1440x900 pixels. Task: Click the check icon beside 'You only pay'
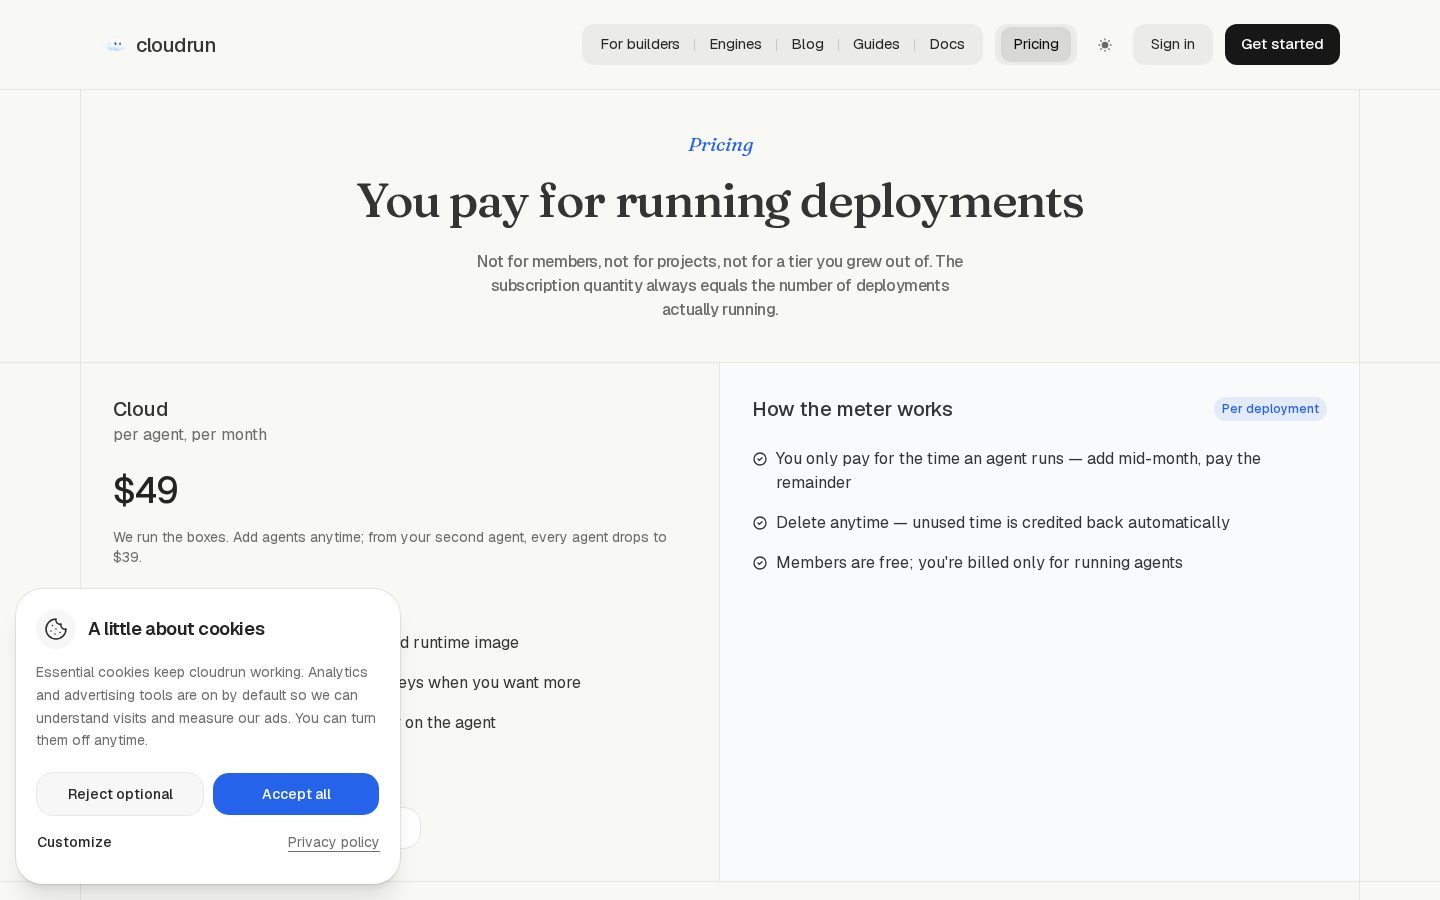coord(760,459)
